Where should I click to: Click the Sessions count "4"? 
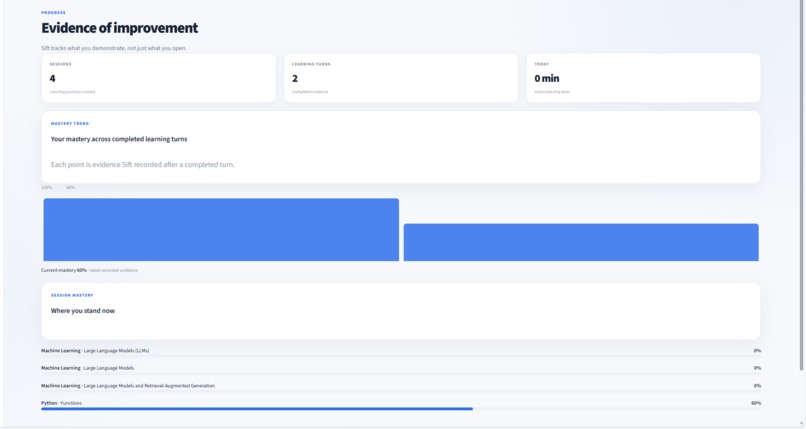click(52, 79)
